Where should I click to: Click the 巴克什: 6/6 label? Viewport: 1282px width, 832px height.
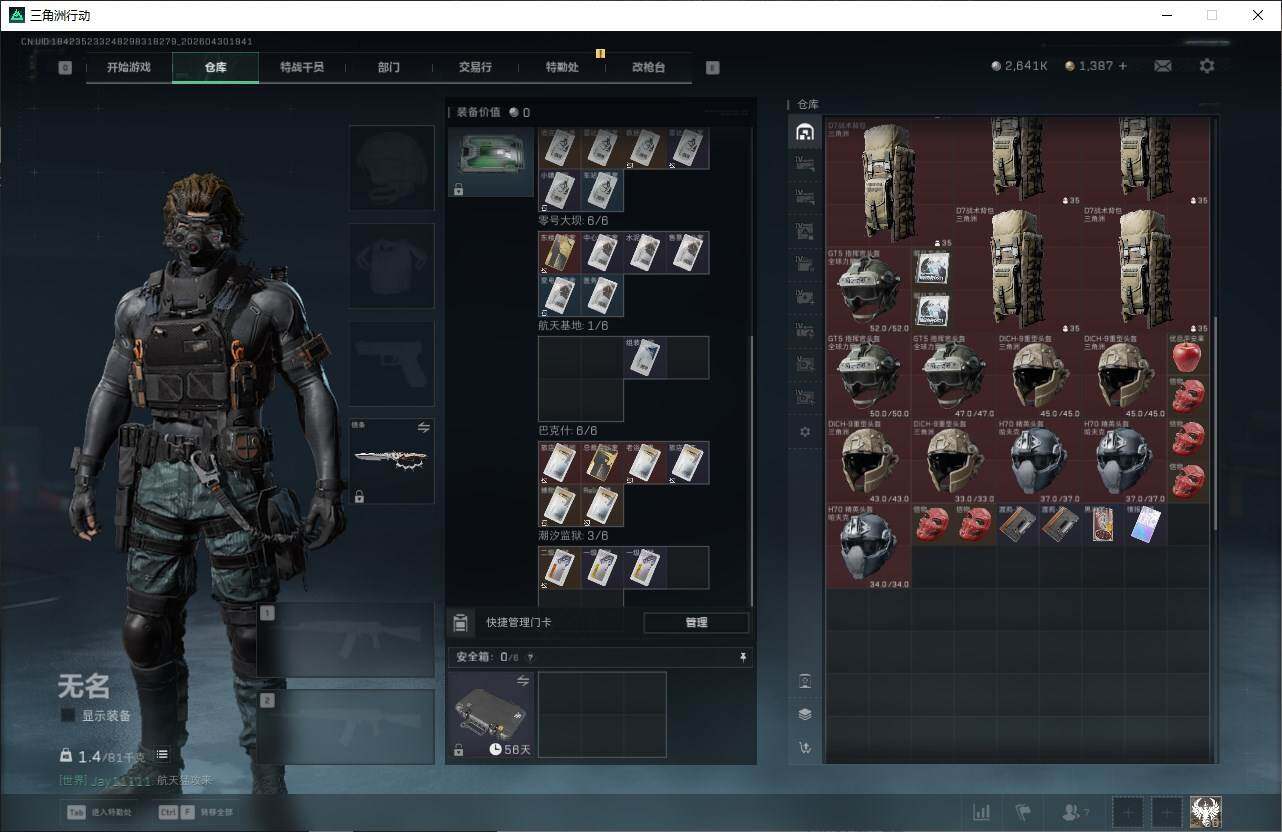click(x=567, y=431)
